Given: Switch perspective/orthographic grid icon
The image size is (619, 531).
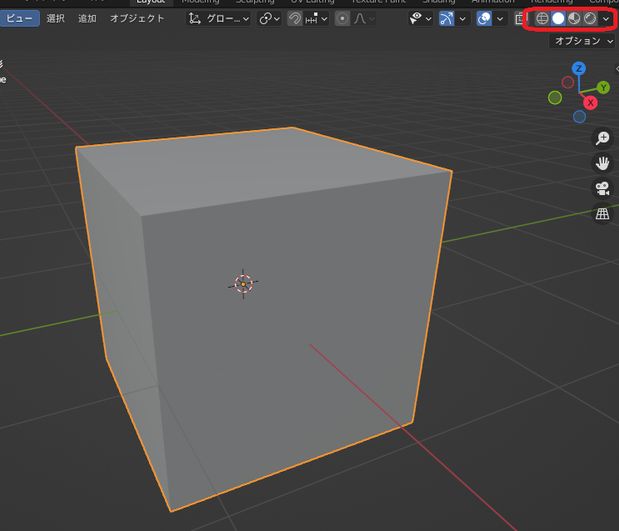Looking at the screenshot, I should [602, 214].
